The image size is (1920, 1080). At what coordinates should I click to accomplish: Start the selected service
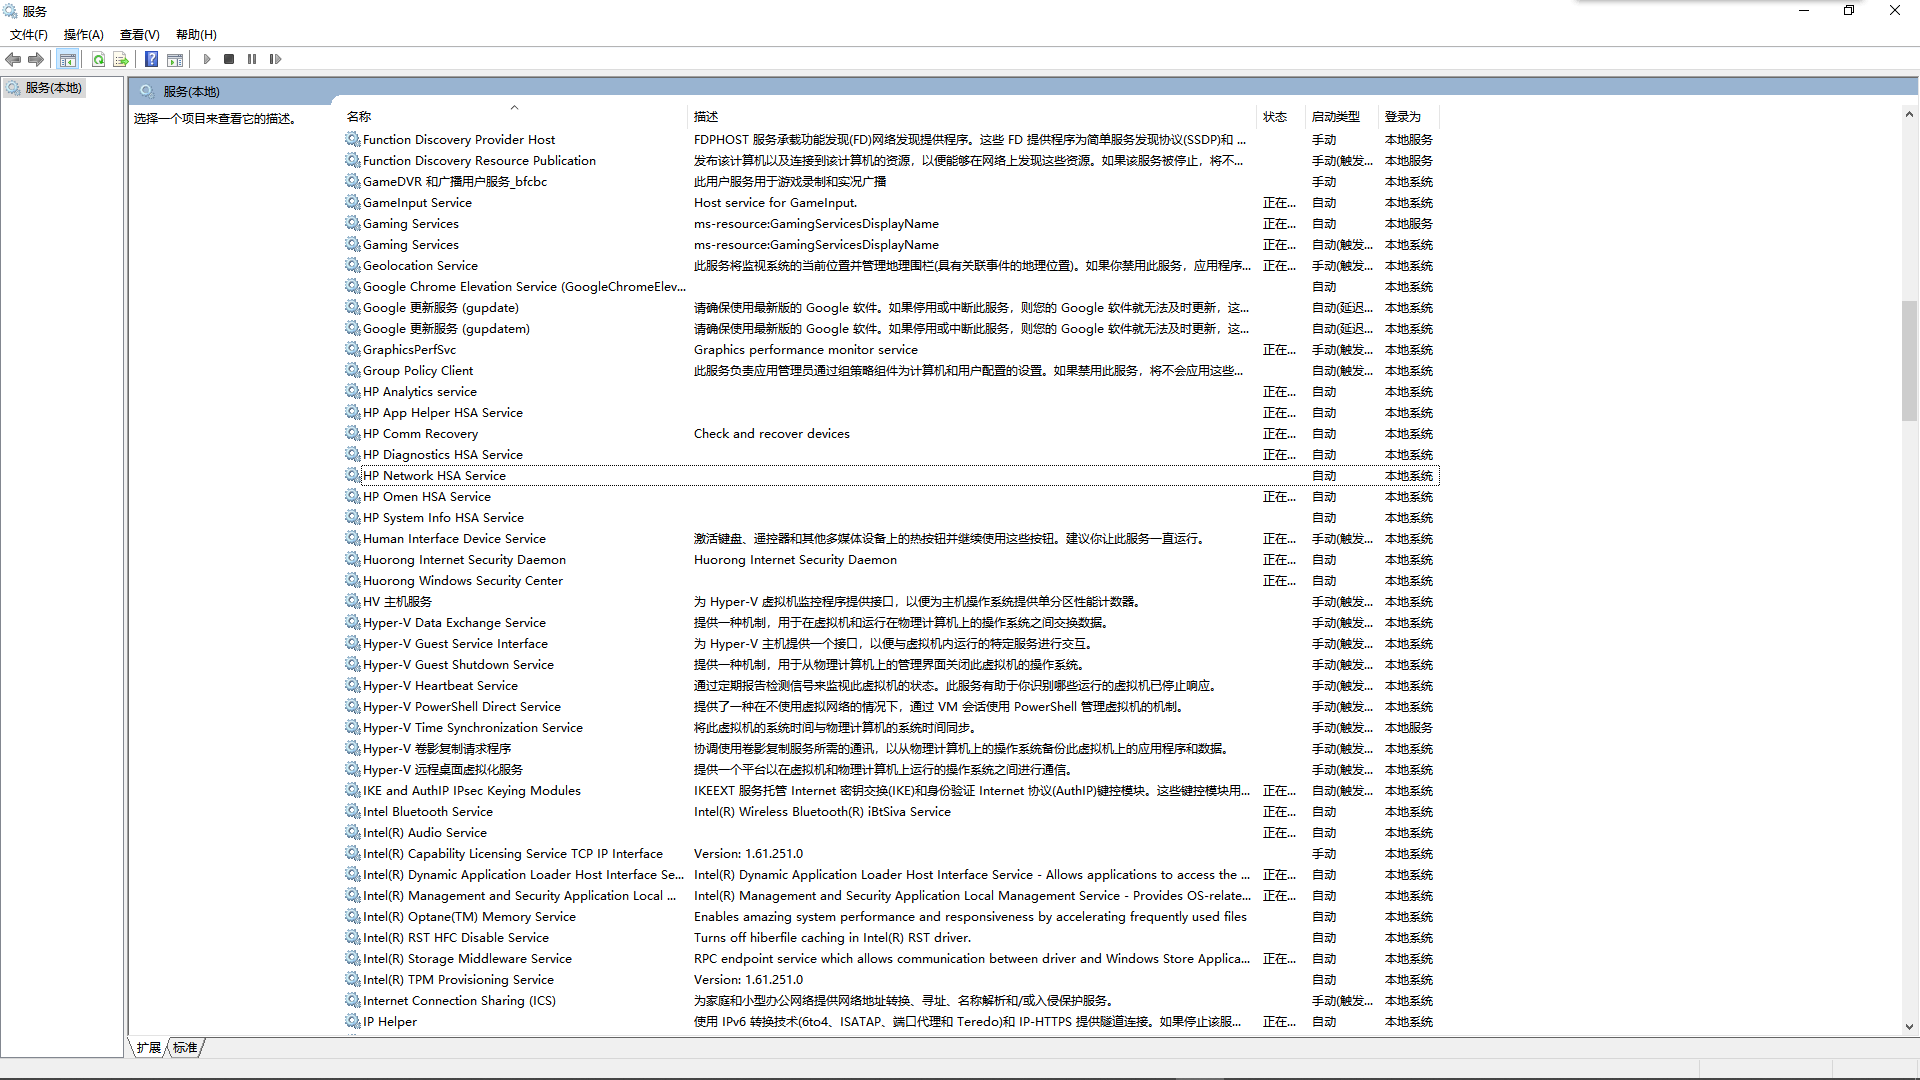pyautogui.click(x=207, y=59)
